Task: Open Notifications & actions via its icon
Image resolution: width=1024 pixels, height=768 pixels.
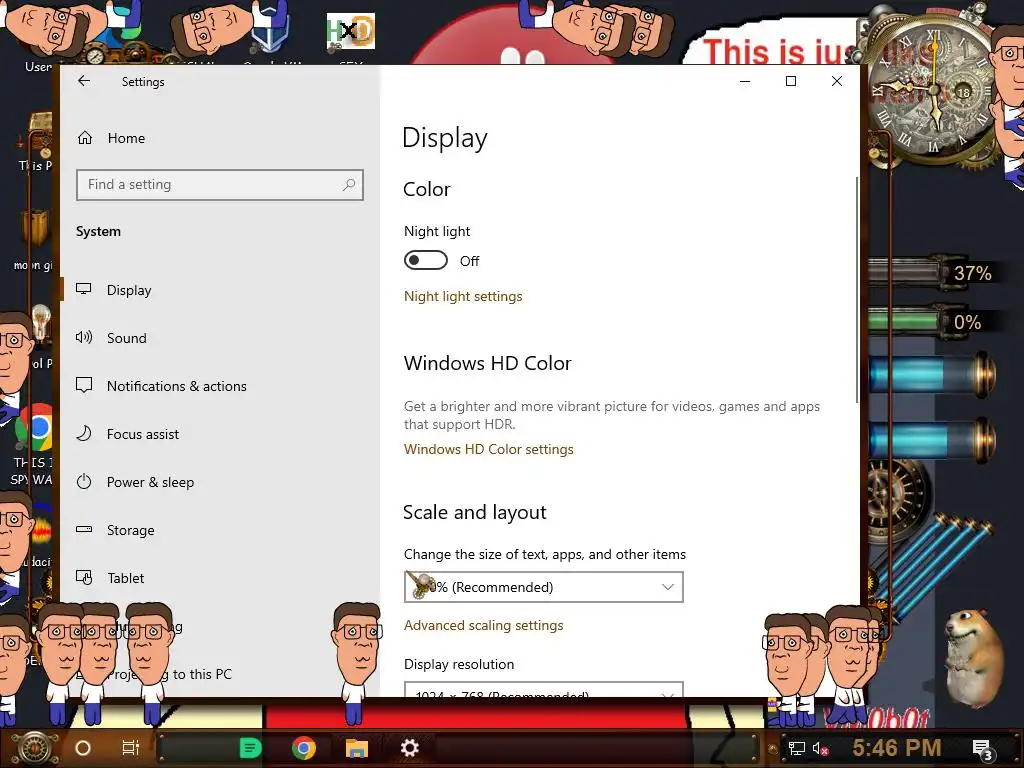Action: [x=84, y=385]
